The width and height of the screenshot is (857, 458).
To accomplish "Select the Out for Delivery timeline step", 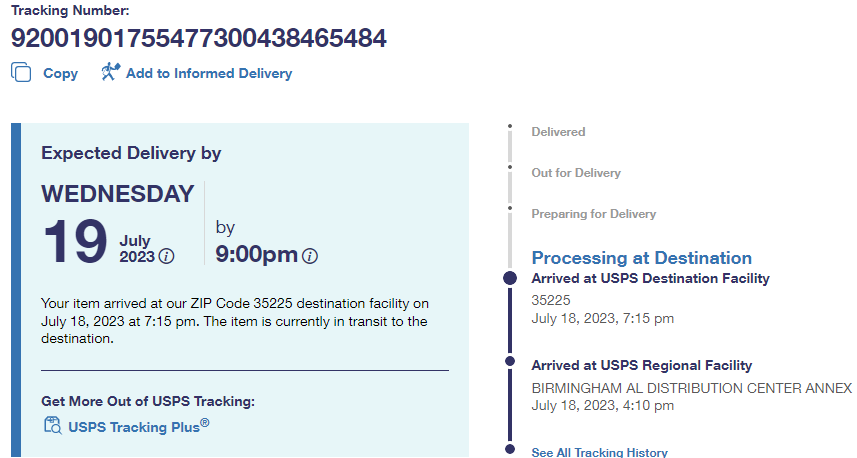I will point(576,173).
